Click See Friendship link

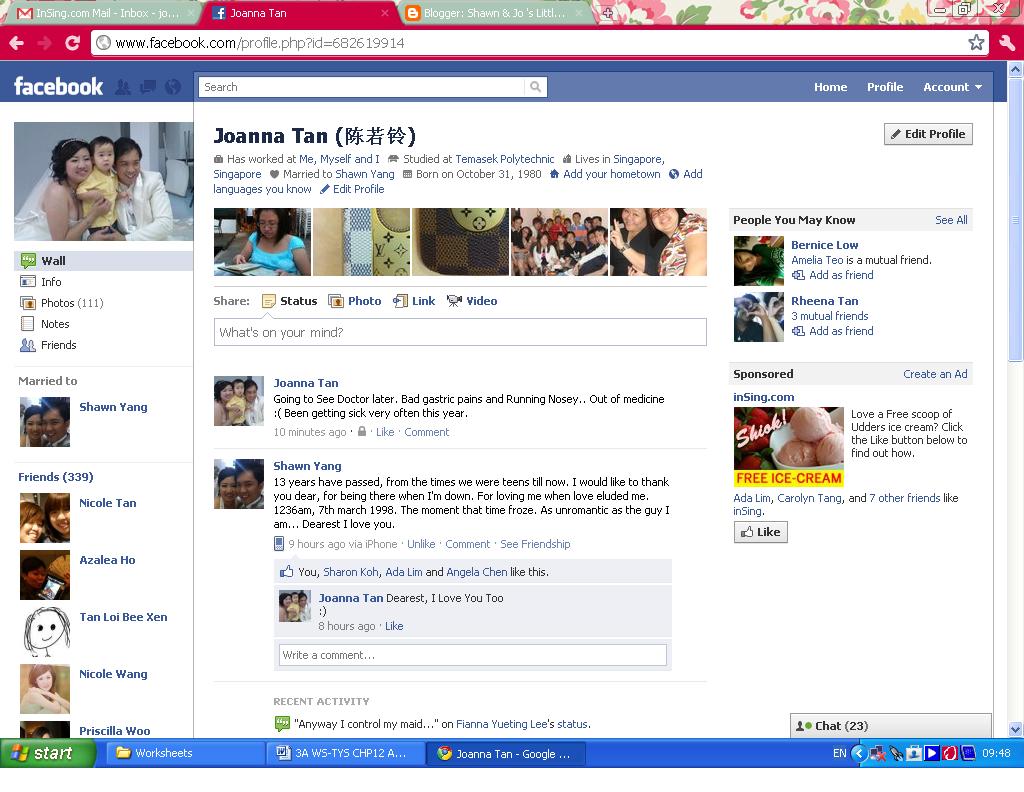tap(535, 544)
